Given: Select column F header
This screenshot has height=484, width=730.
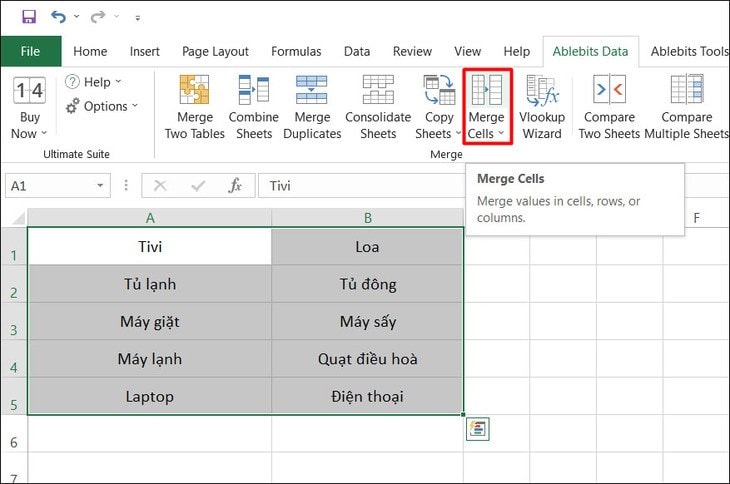Looking at the screenshot, I should [x=696, y=218].
